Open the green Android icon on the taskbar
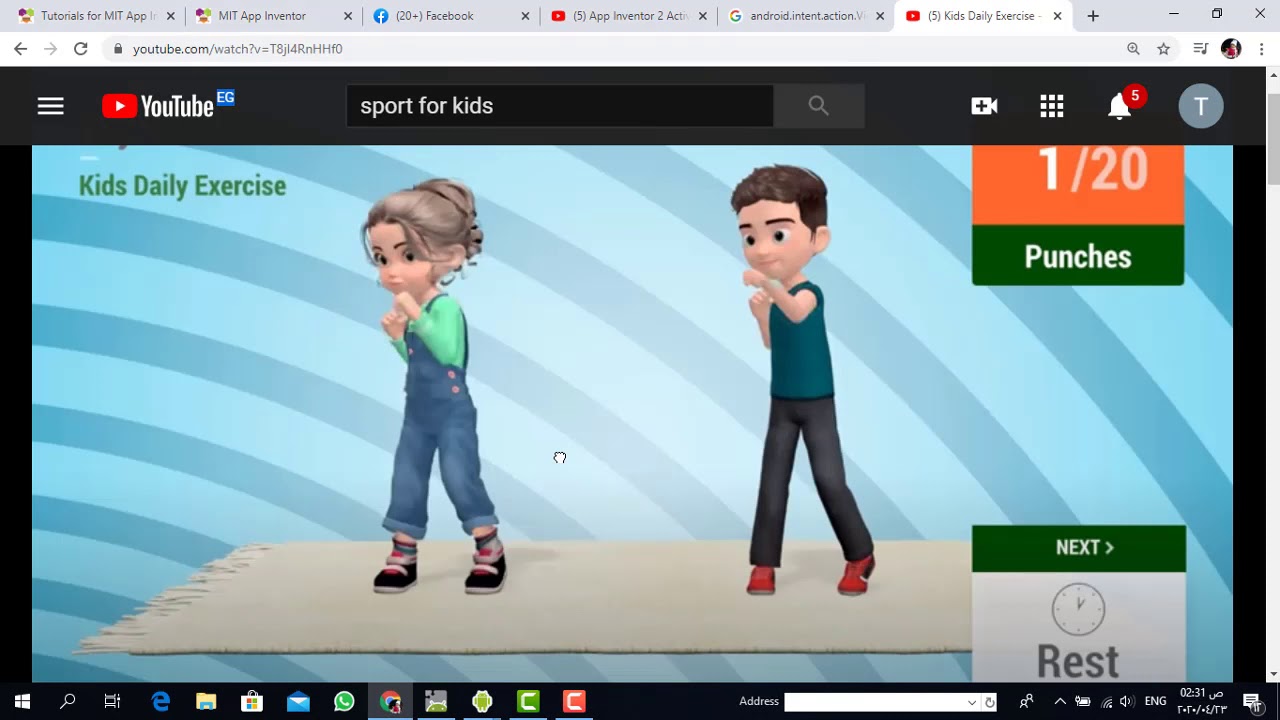 (x=482, y=701)
